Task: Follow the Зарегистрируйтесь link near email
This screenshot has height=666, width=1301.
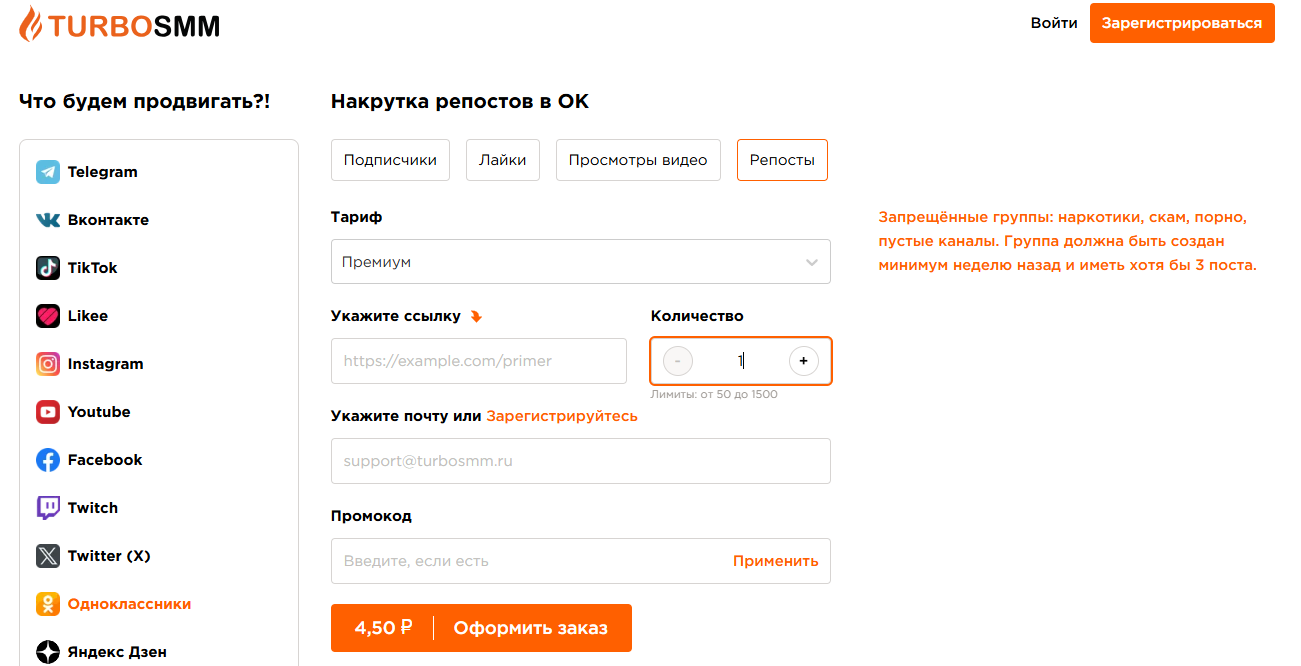Action: pyautogui.click(x=562, y=416)
